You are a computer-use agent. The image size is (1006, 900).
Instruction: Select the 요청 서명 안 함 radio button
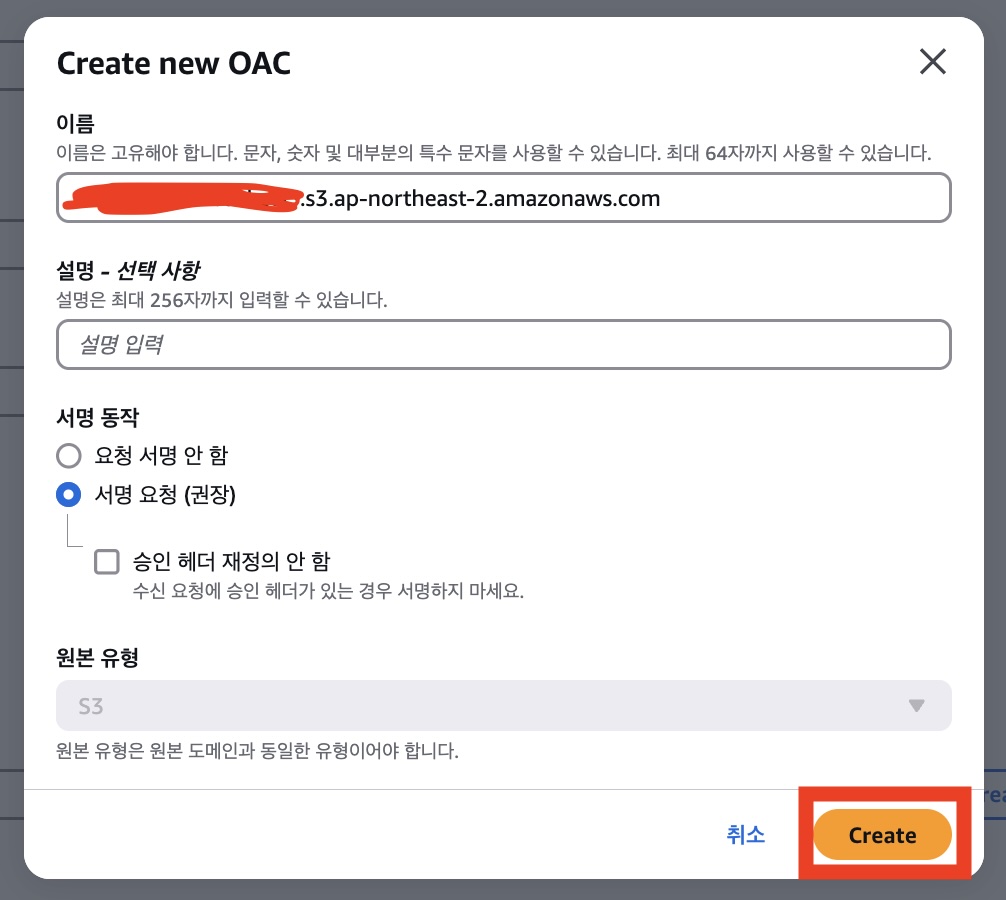pyautogui.click(x=69, y=455)
